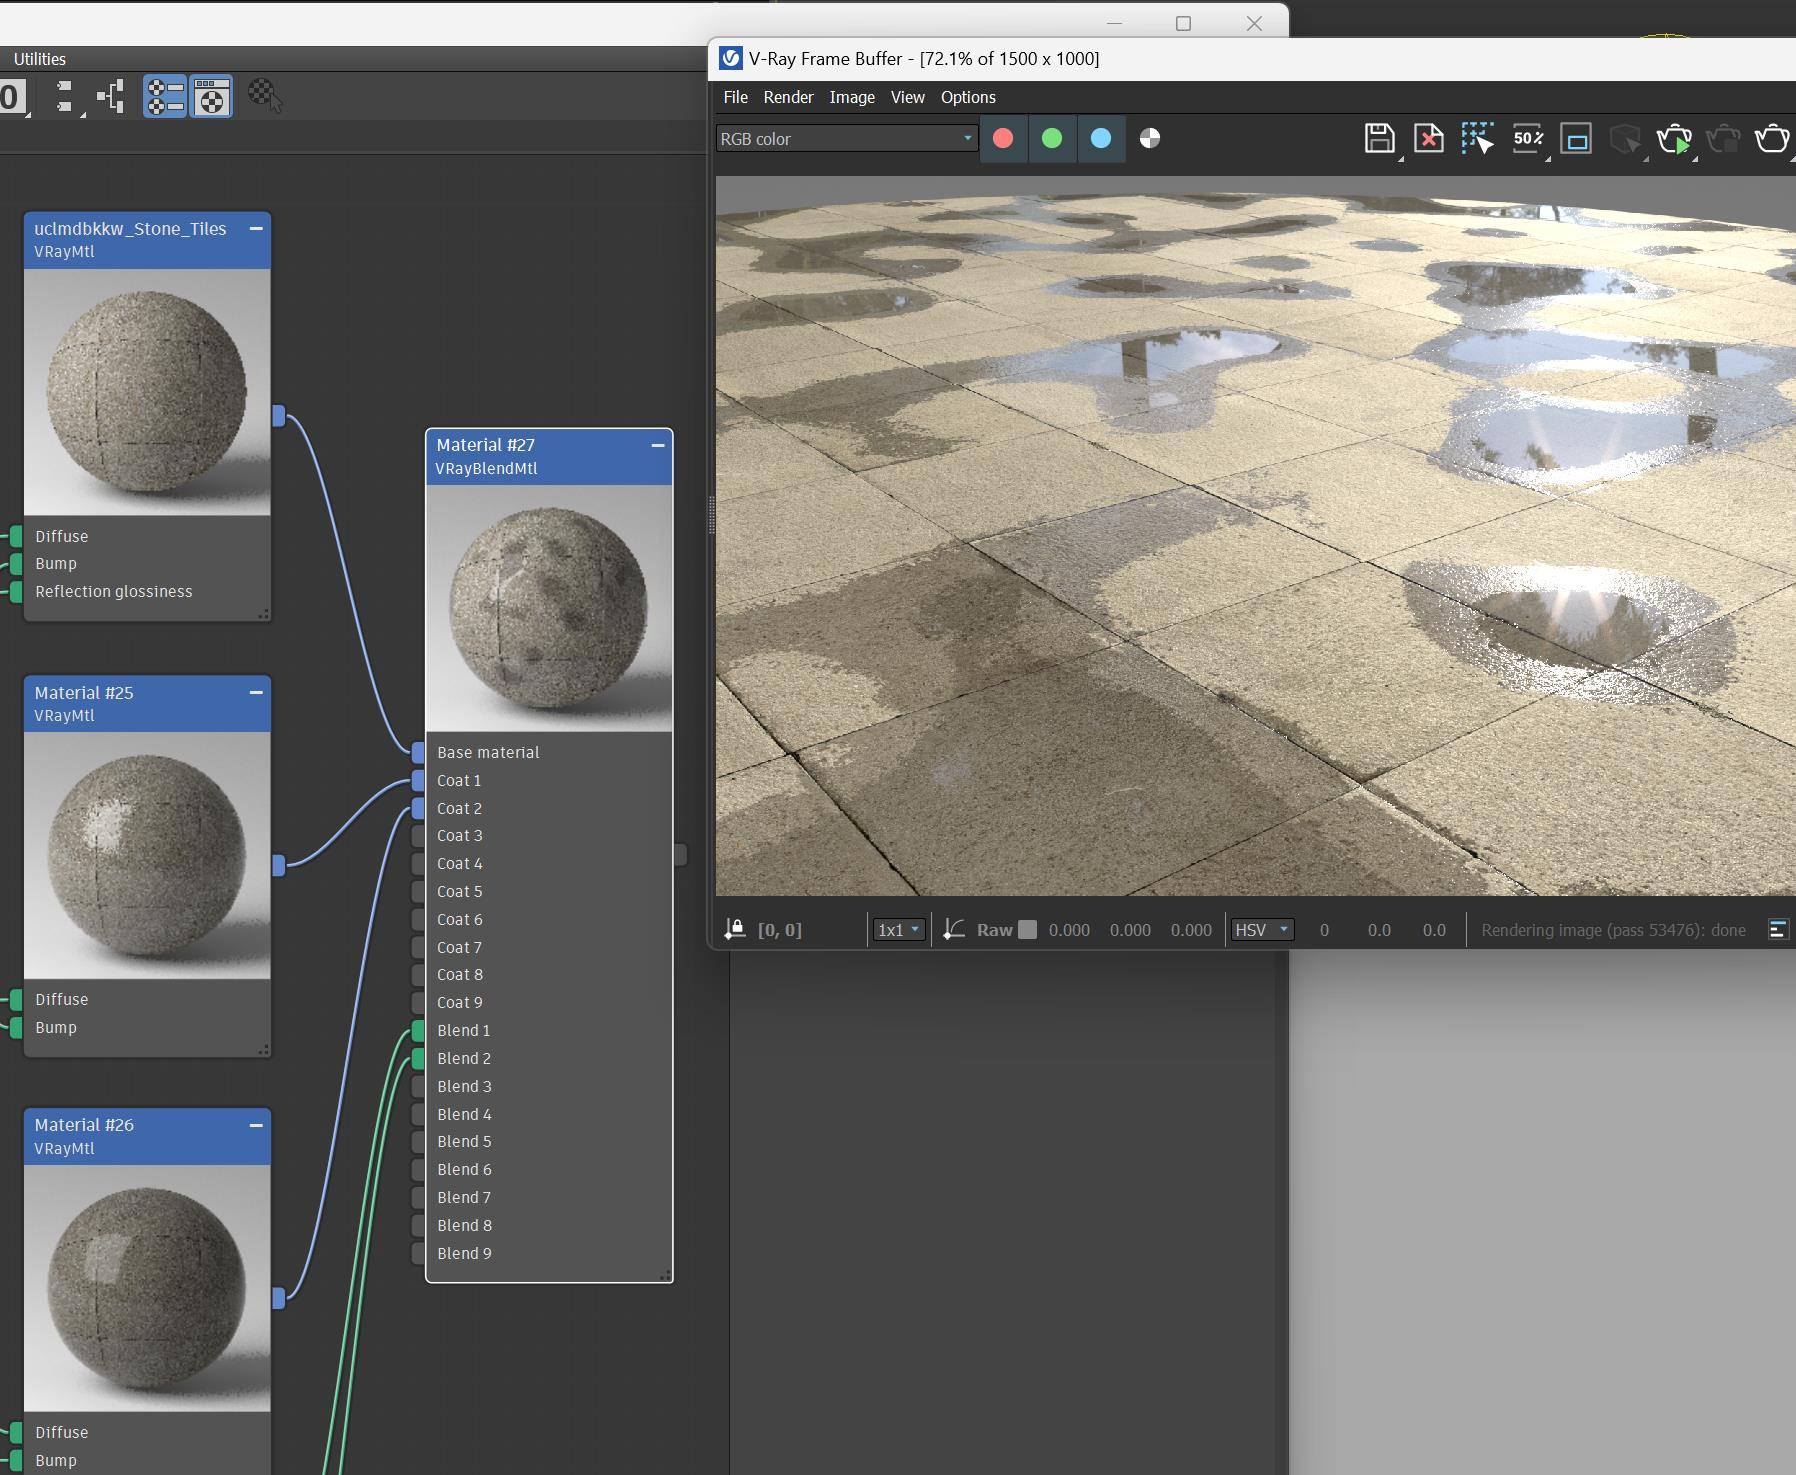Image resolution: width=1796 pixels, height=1475 pixels.
Task: Click the Blend 1 green input socket
Action: pos(418,1031)
